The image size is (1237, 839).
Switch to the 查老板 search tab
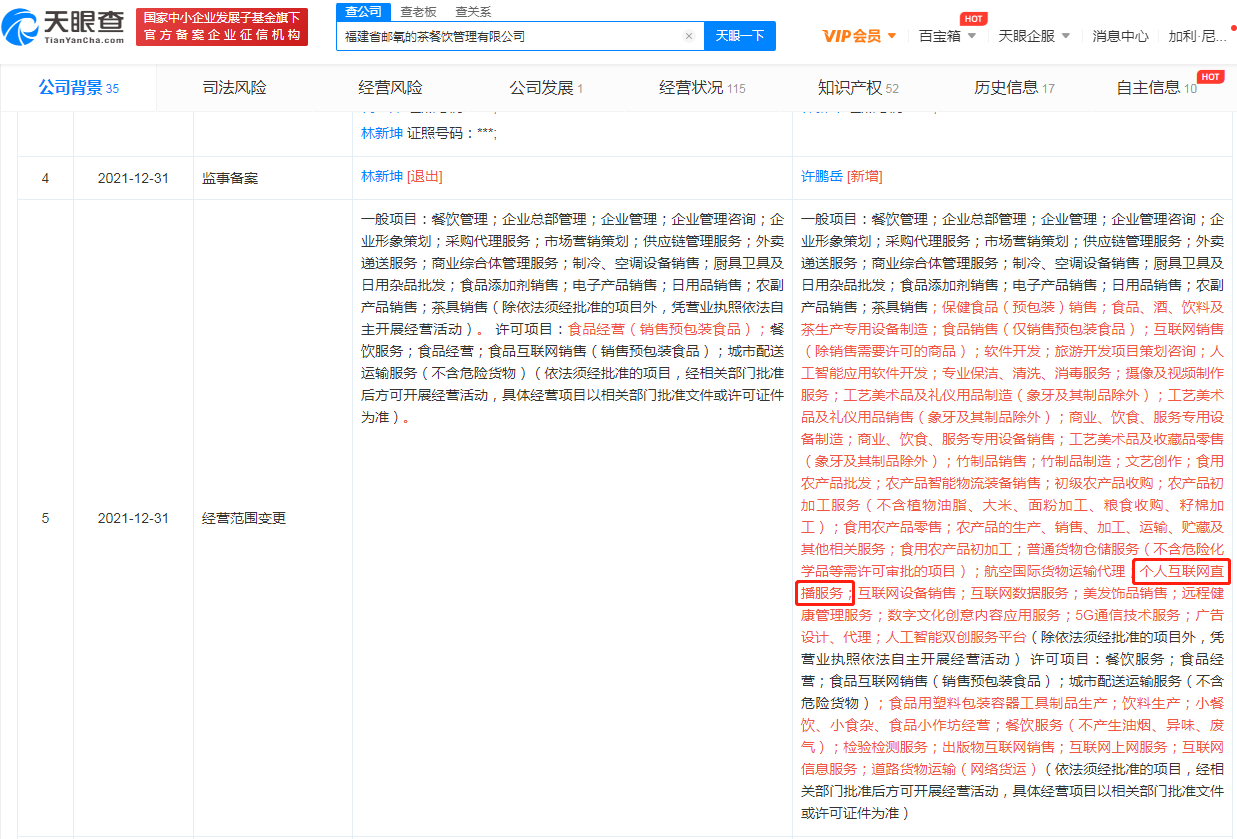(x=417, y=11)
